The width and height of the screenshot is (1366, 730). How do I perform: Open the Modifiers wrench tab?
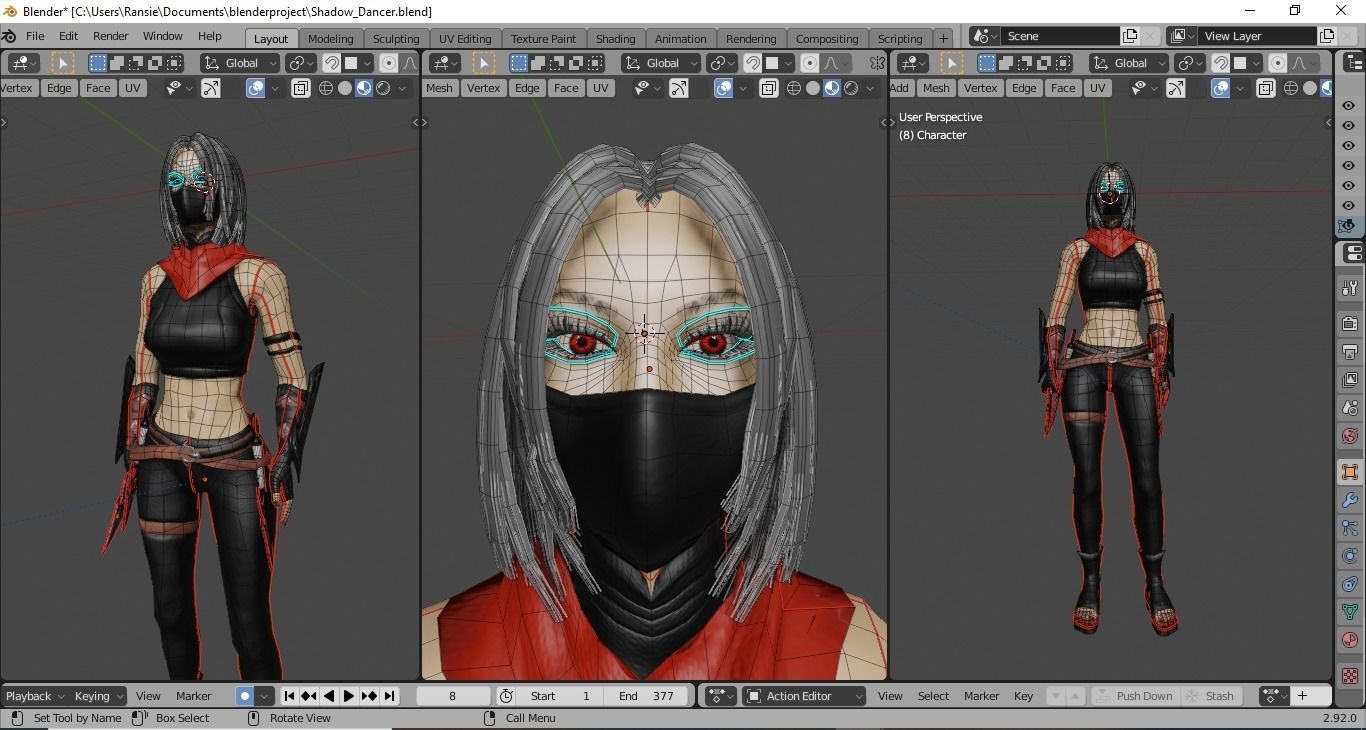(x=1349, y=500)
